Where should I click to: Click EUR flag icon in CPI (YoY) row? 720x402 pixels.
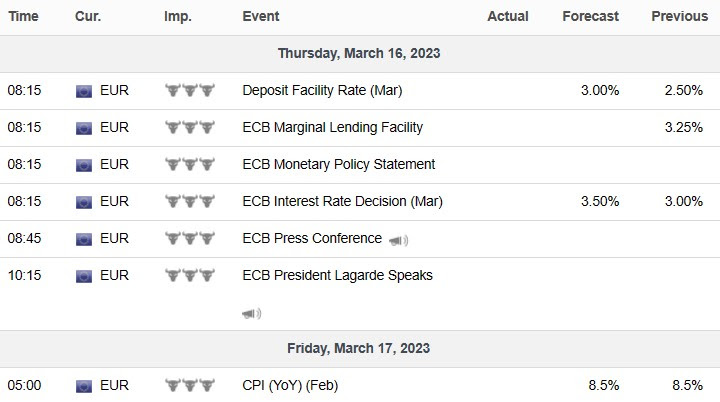coord(84,385)
